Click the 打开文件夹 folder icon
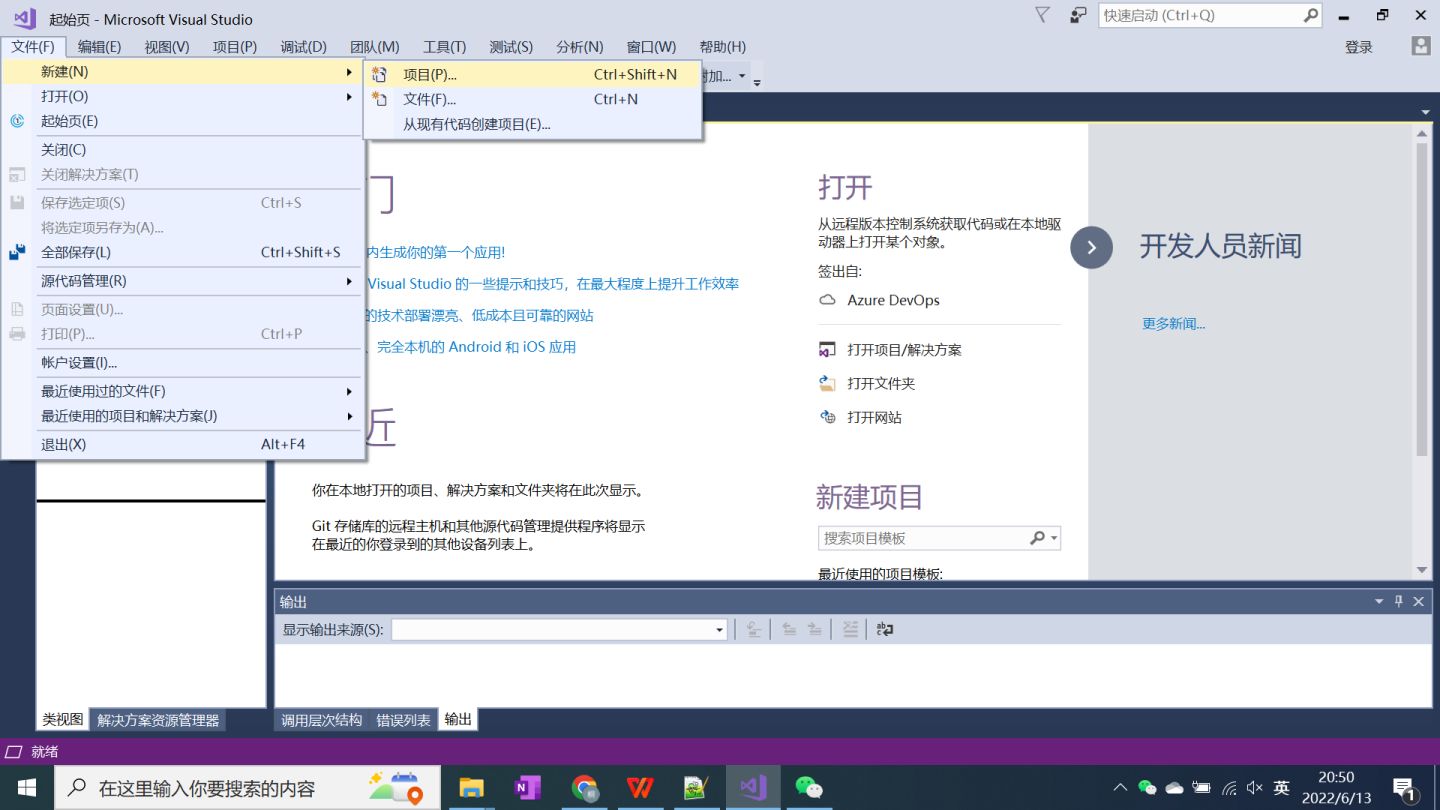The width and height of the screenshot is (1440, 810). (x=827, y=383)
